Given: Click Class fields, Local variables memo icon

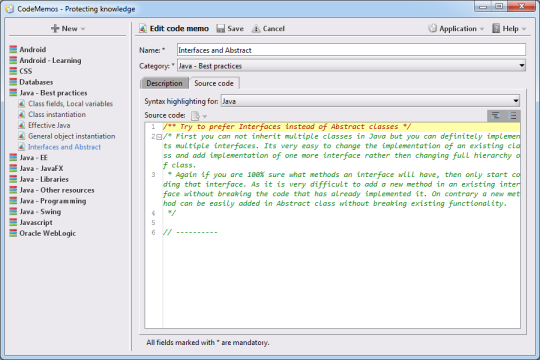Looking at the screenshot, I should coord(22,104).
